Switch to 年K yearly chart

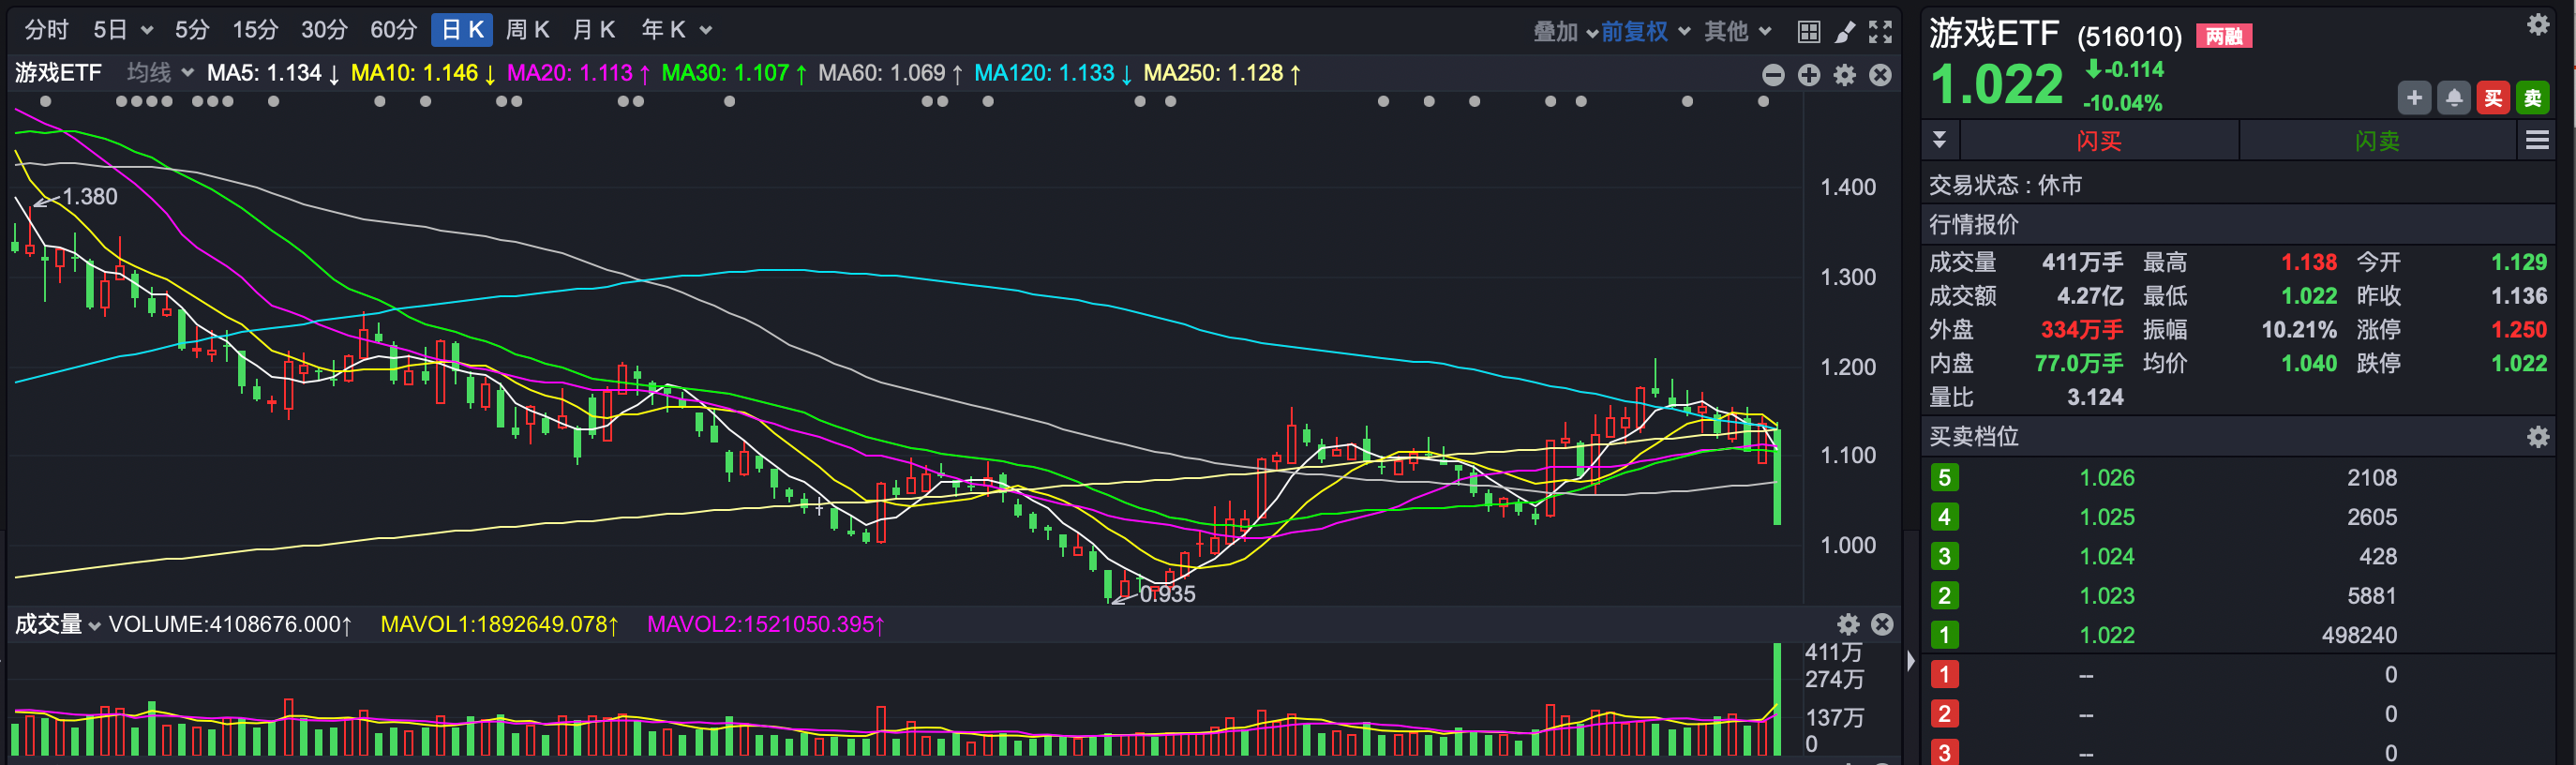(x=663, y=30)
